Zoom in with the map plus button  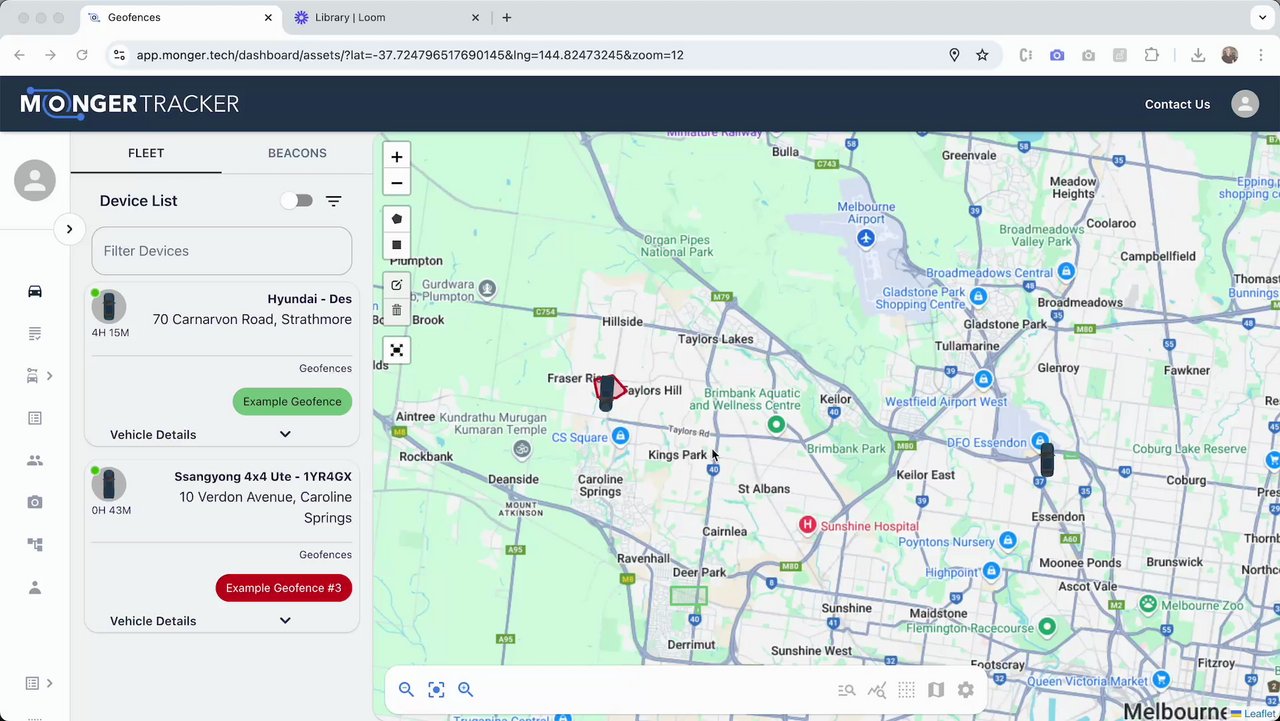coord(397,157)
